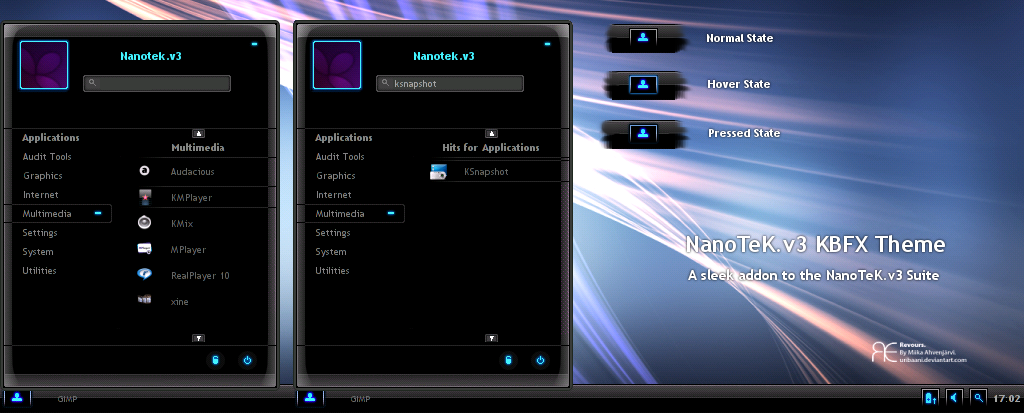Click user avatar in right menu
Screen dimensions: 1024x413
click(x=337, y=65)
